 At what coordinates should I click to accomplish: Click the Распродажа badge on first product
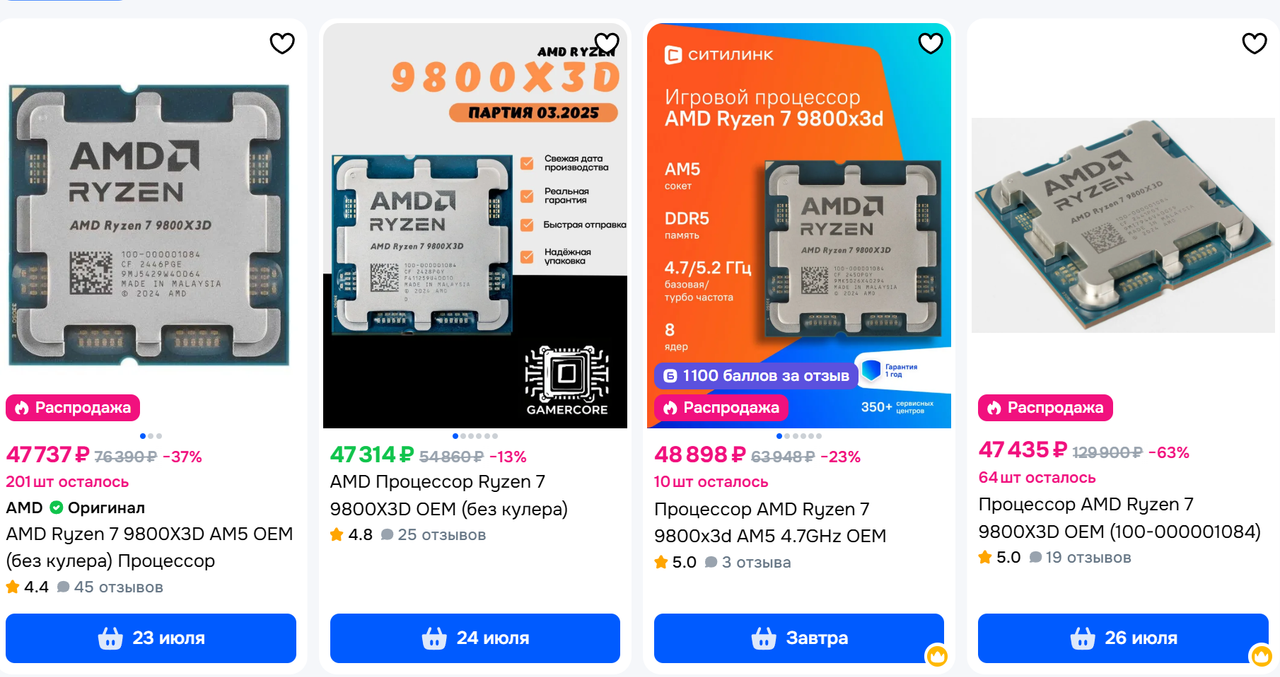coord(73,408)
